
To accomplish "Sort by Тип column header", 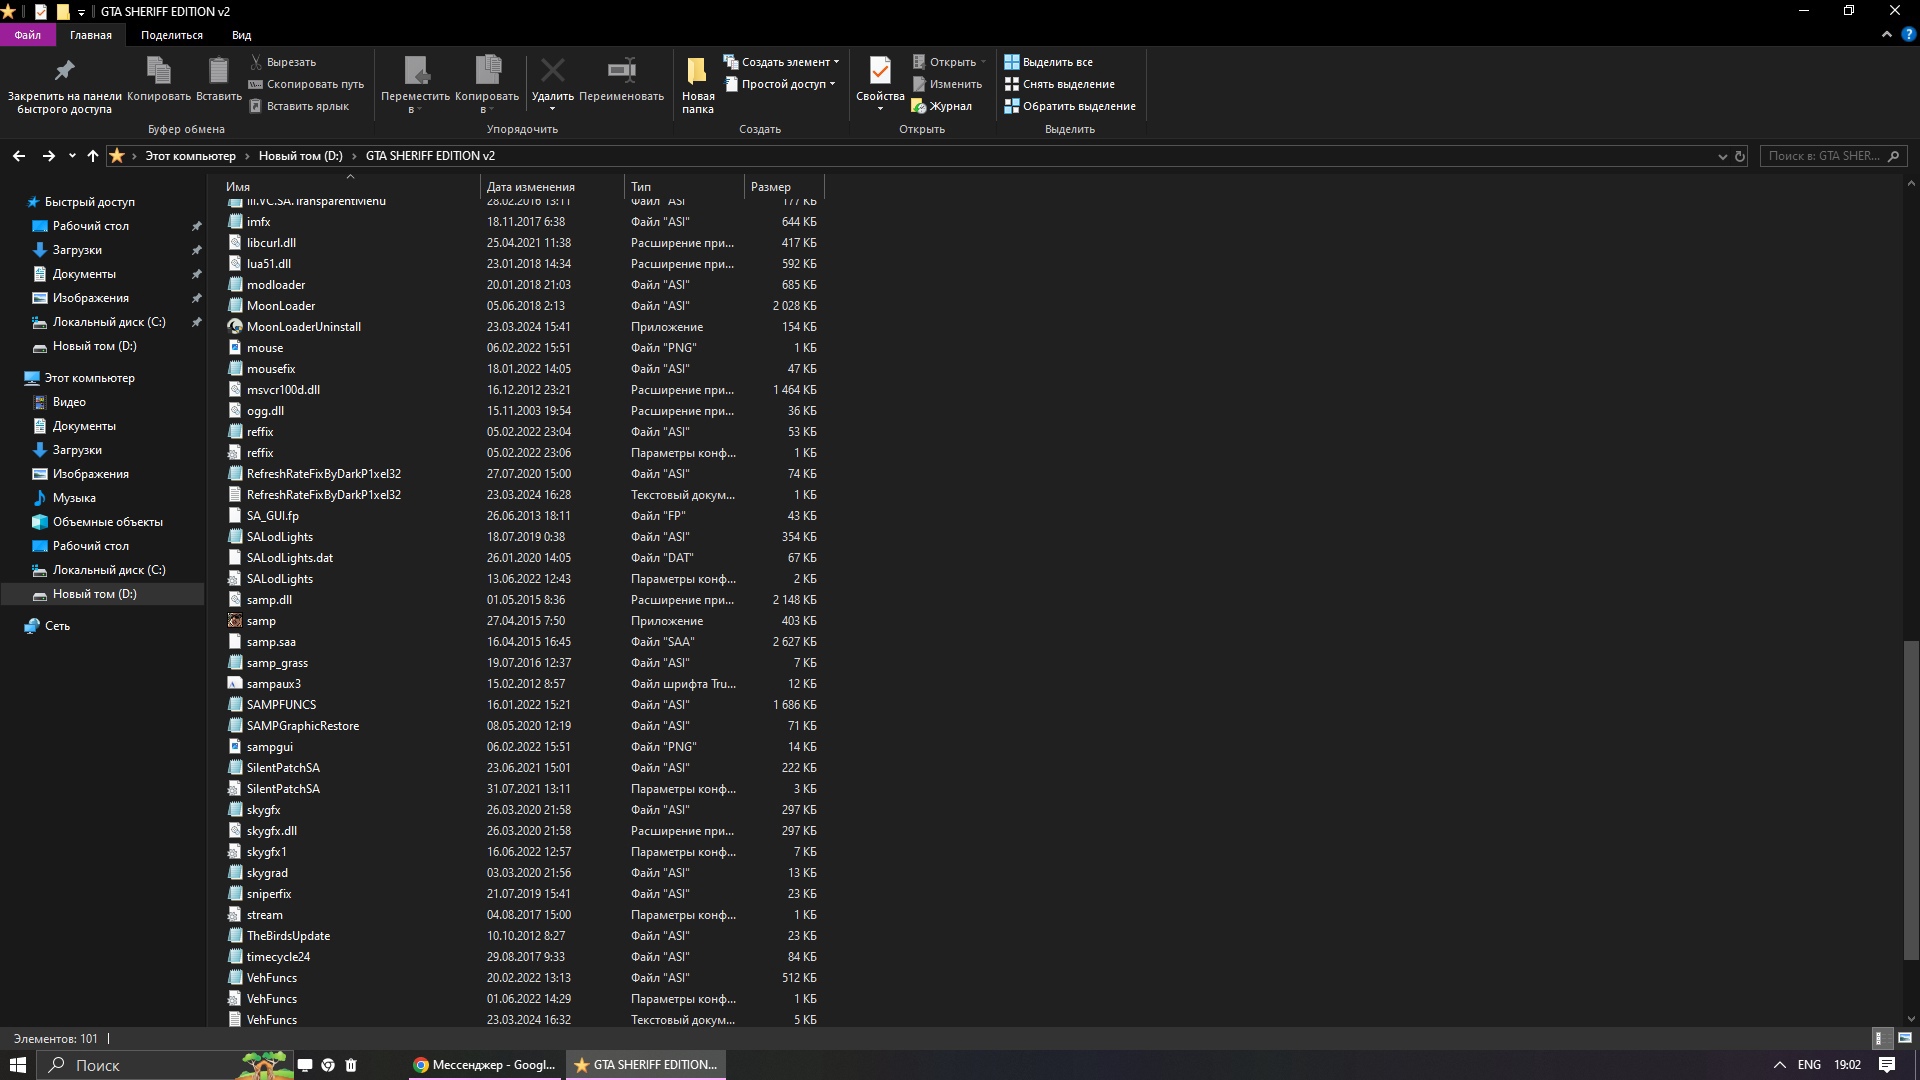I will tap(685, 187).
